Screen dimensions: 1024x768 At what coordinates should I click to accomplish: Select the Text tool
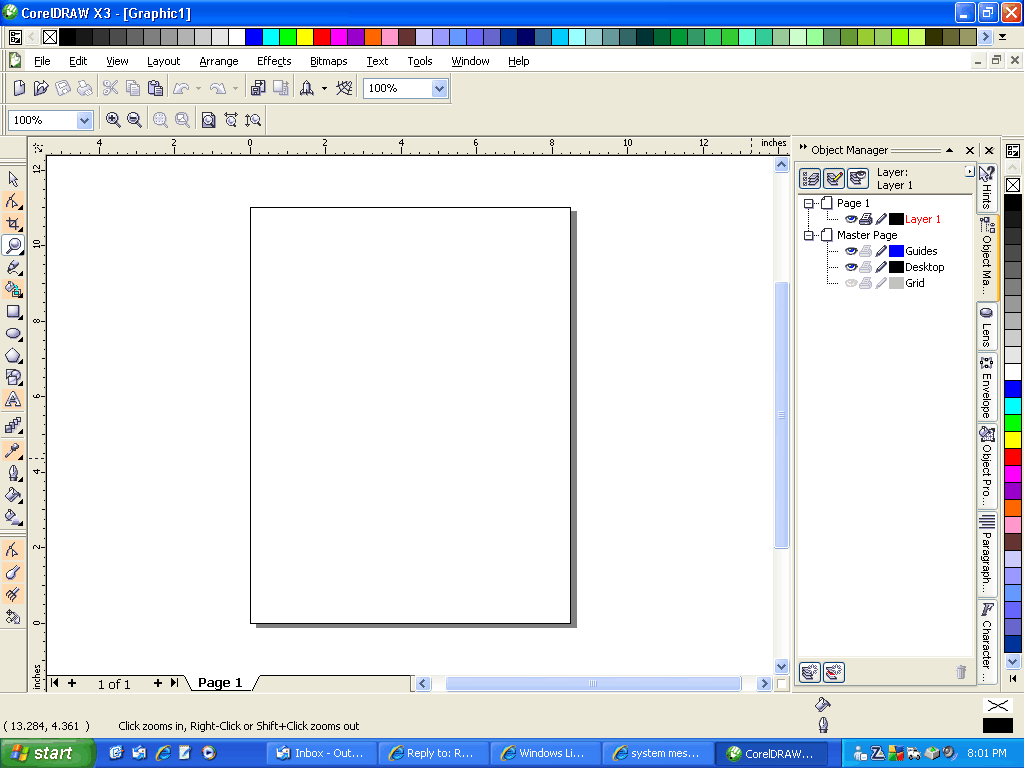[x=13, y=400]
